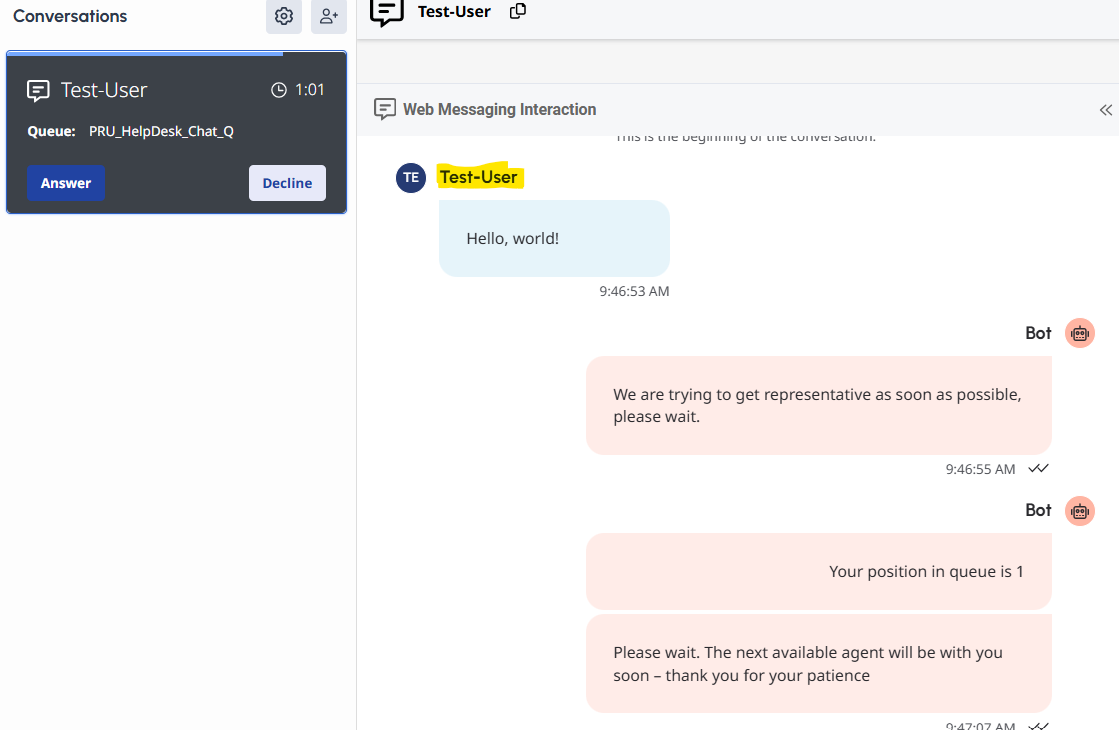
Task: Select the 'We are trying to get representative' message
Action: (819, 405)
